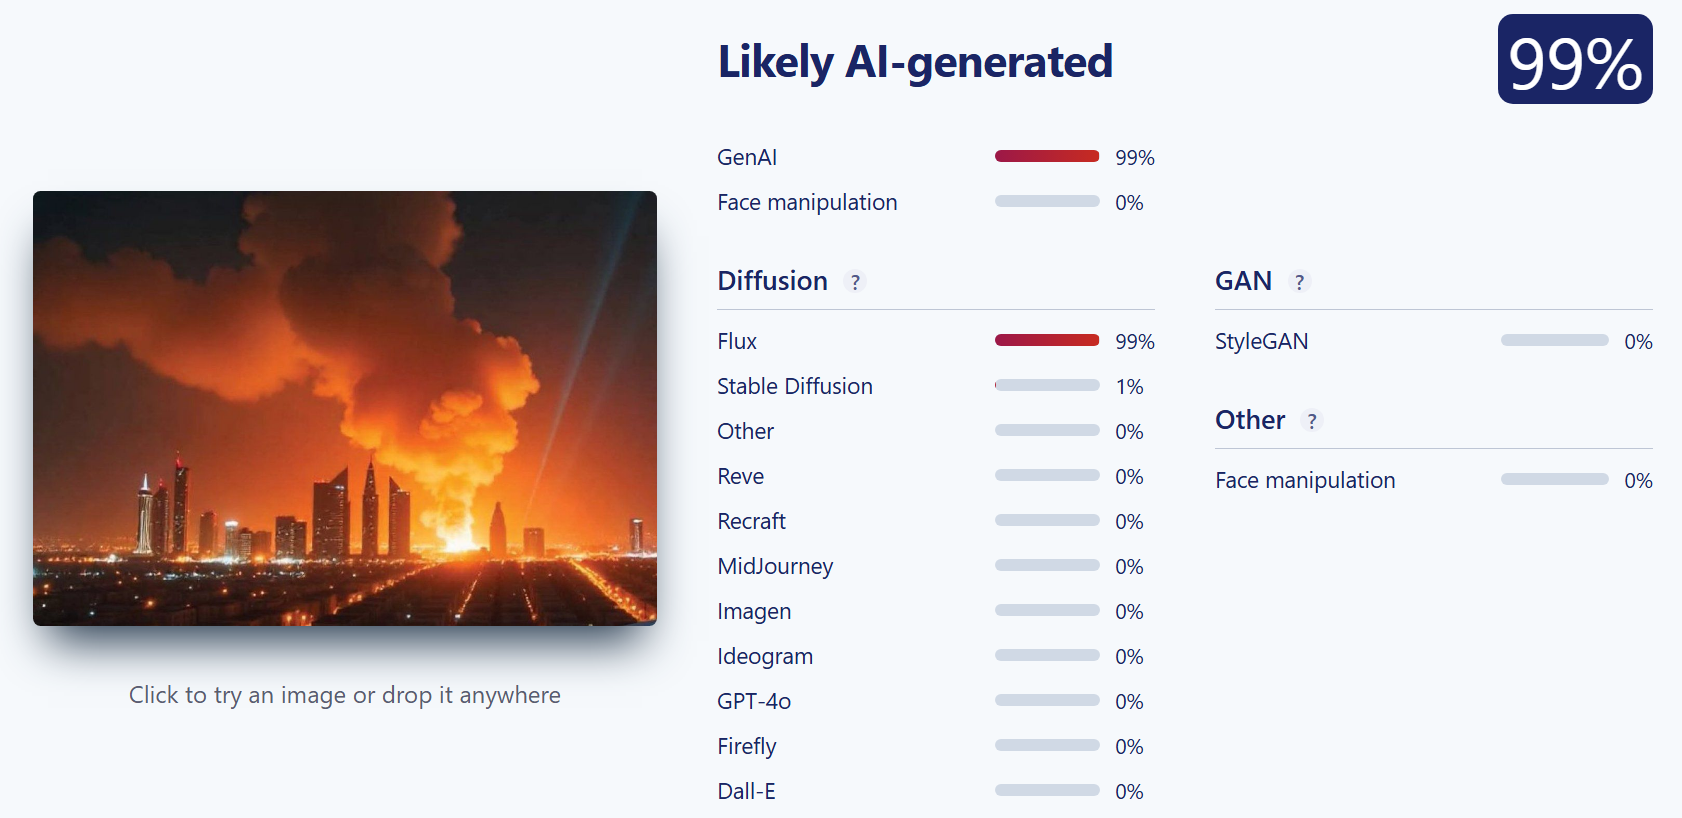Click the Diffusion section heading
The height and width of the screenshot is (818, 1682).
click(773, 281)
